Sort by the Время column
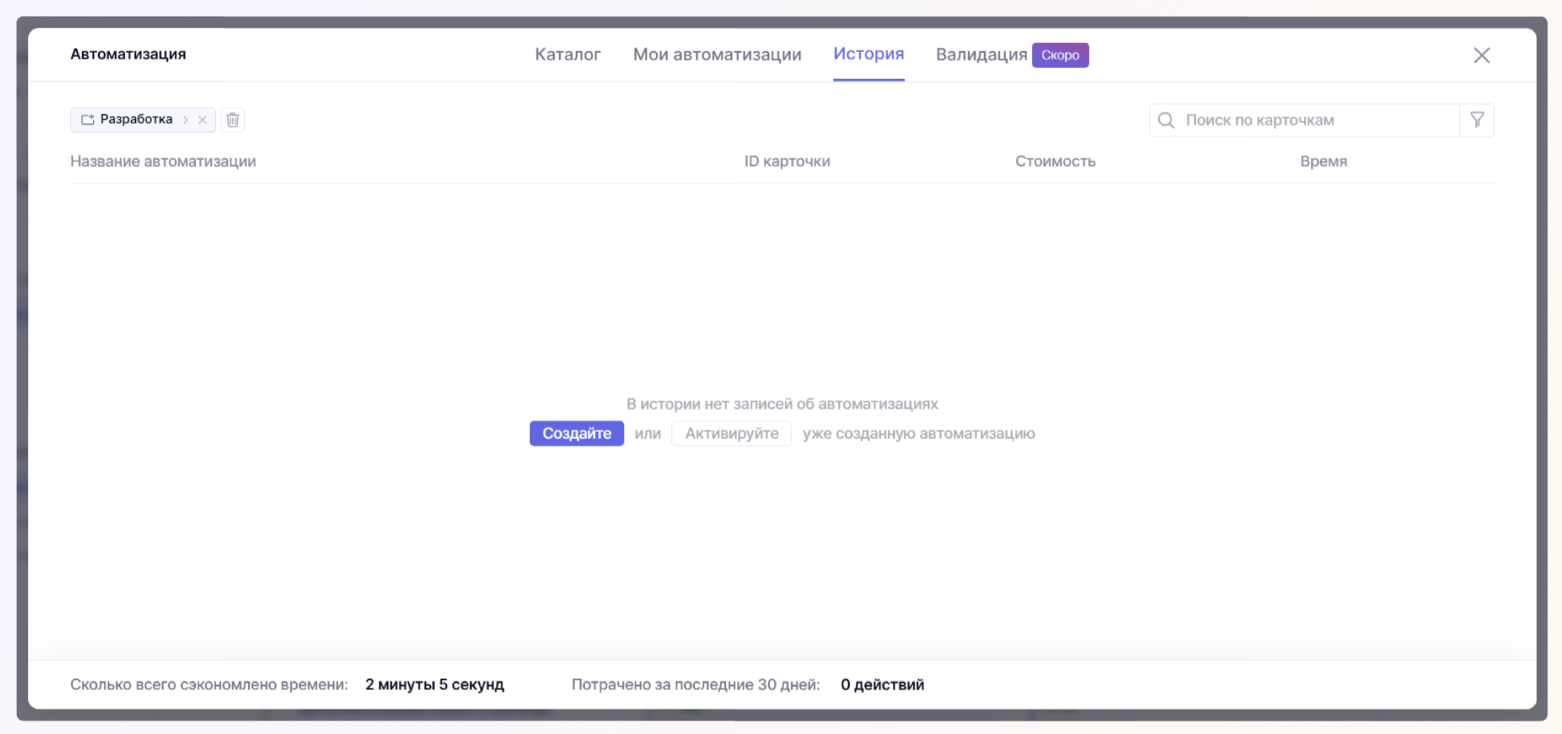Screen dimensions: 1562x734 pos(1323,161)
